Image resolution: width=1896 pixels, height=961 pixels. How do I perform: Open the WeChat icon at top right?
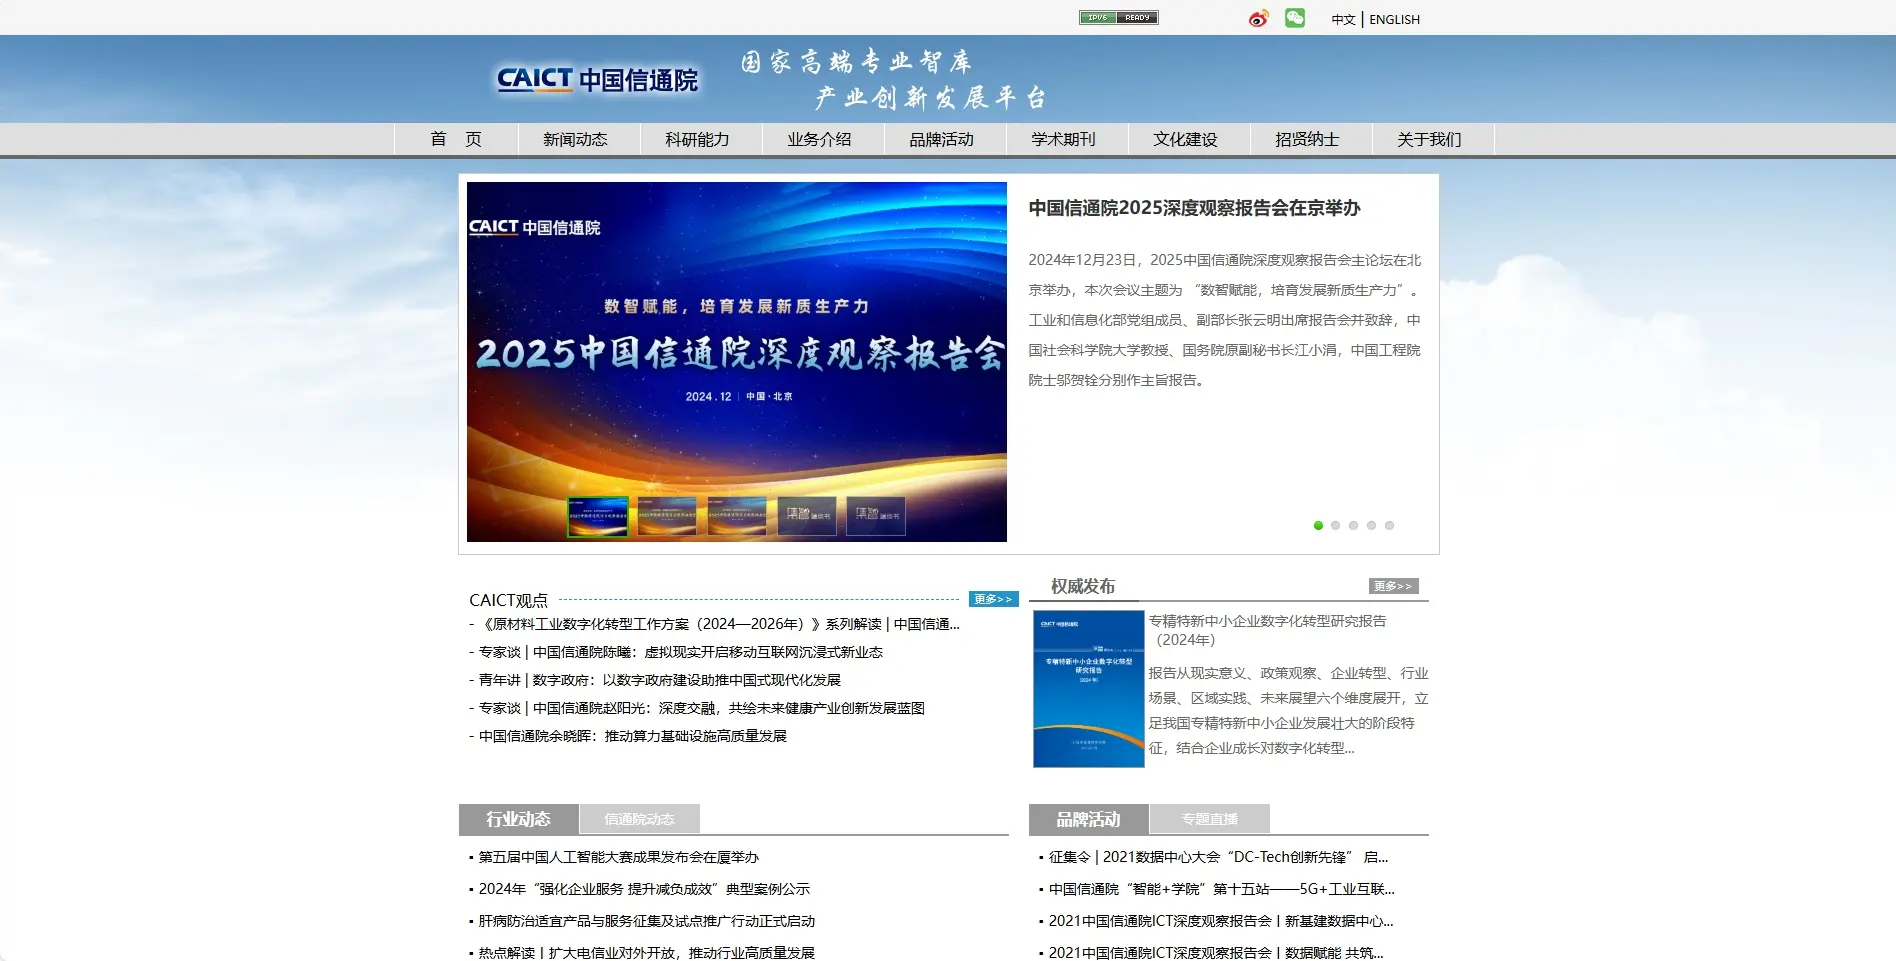(x=1295, y=17)
